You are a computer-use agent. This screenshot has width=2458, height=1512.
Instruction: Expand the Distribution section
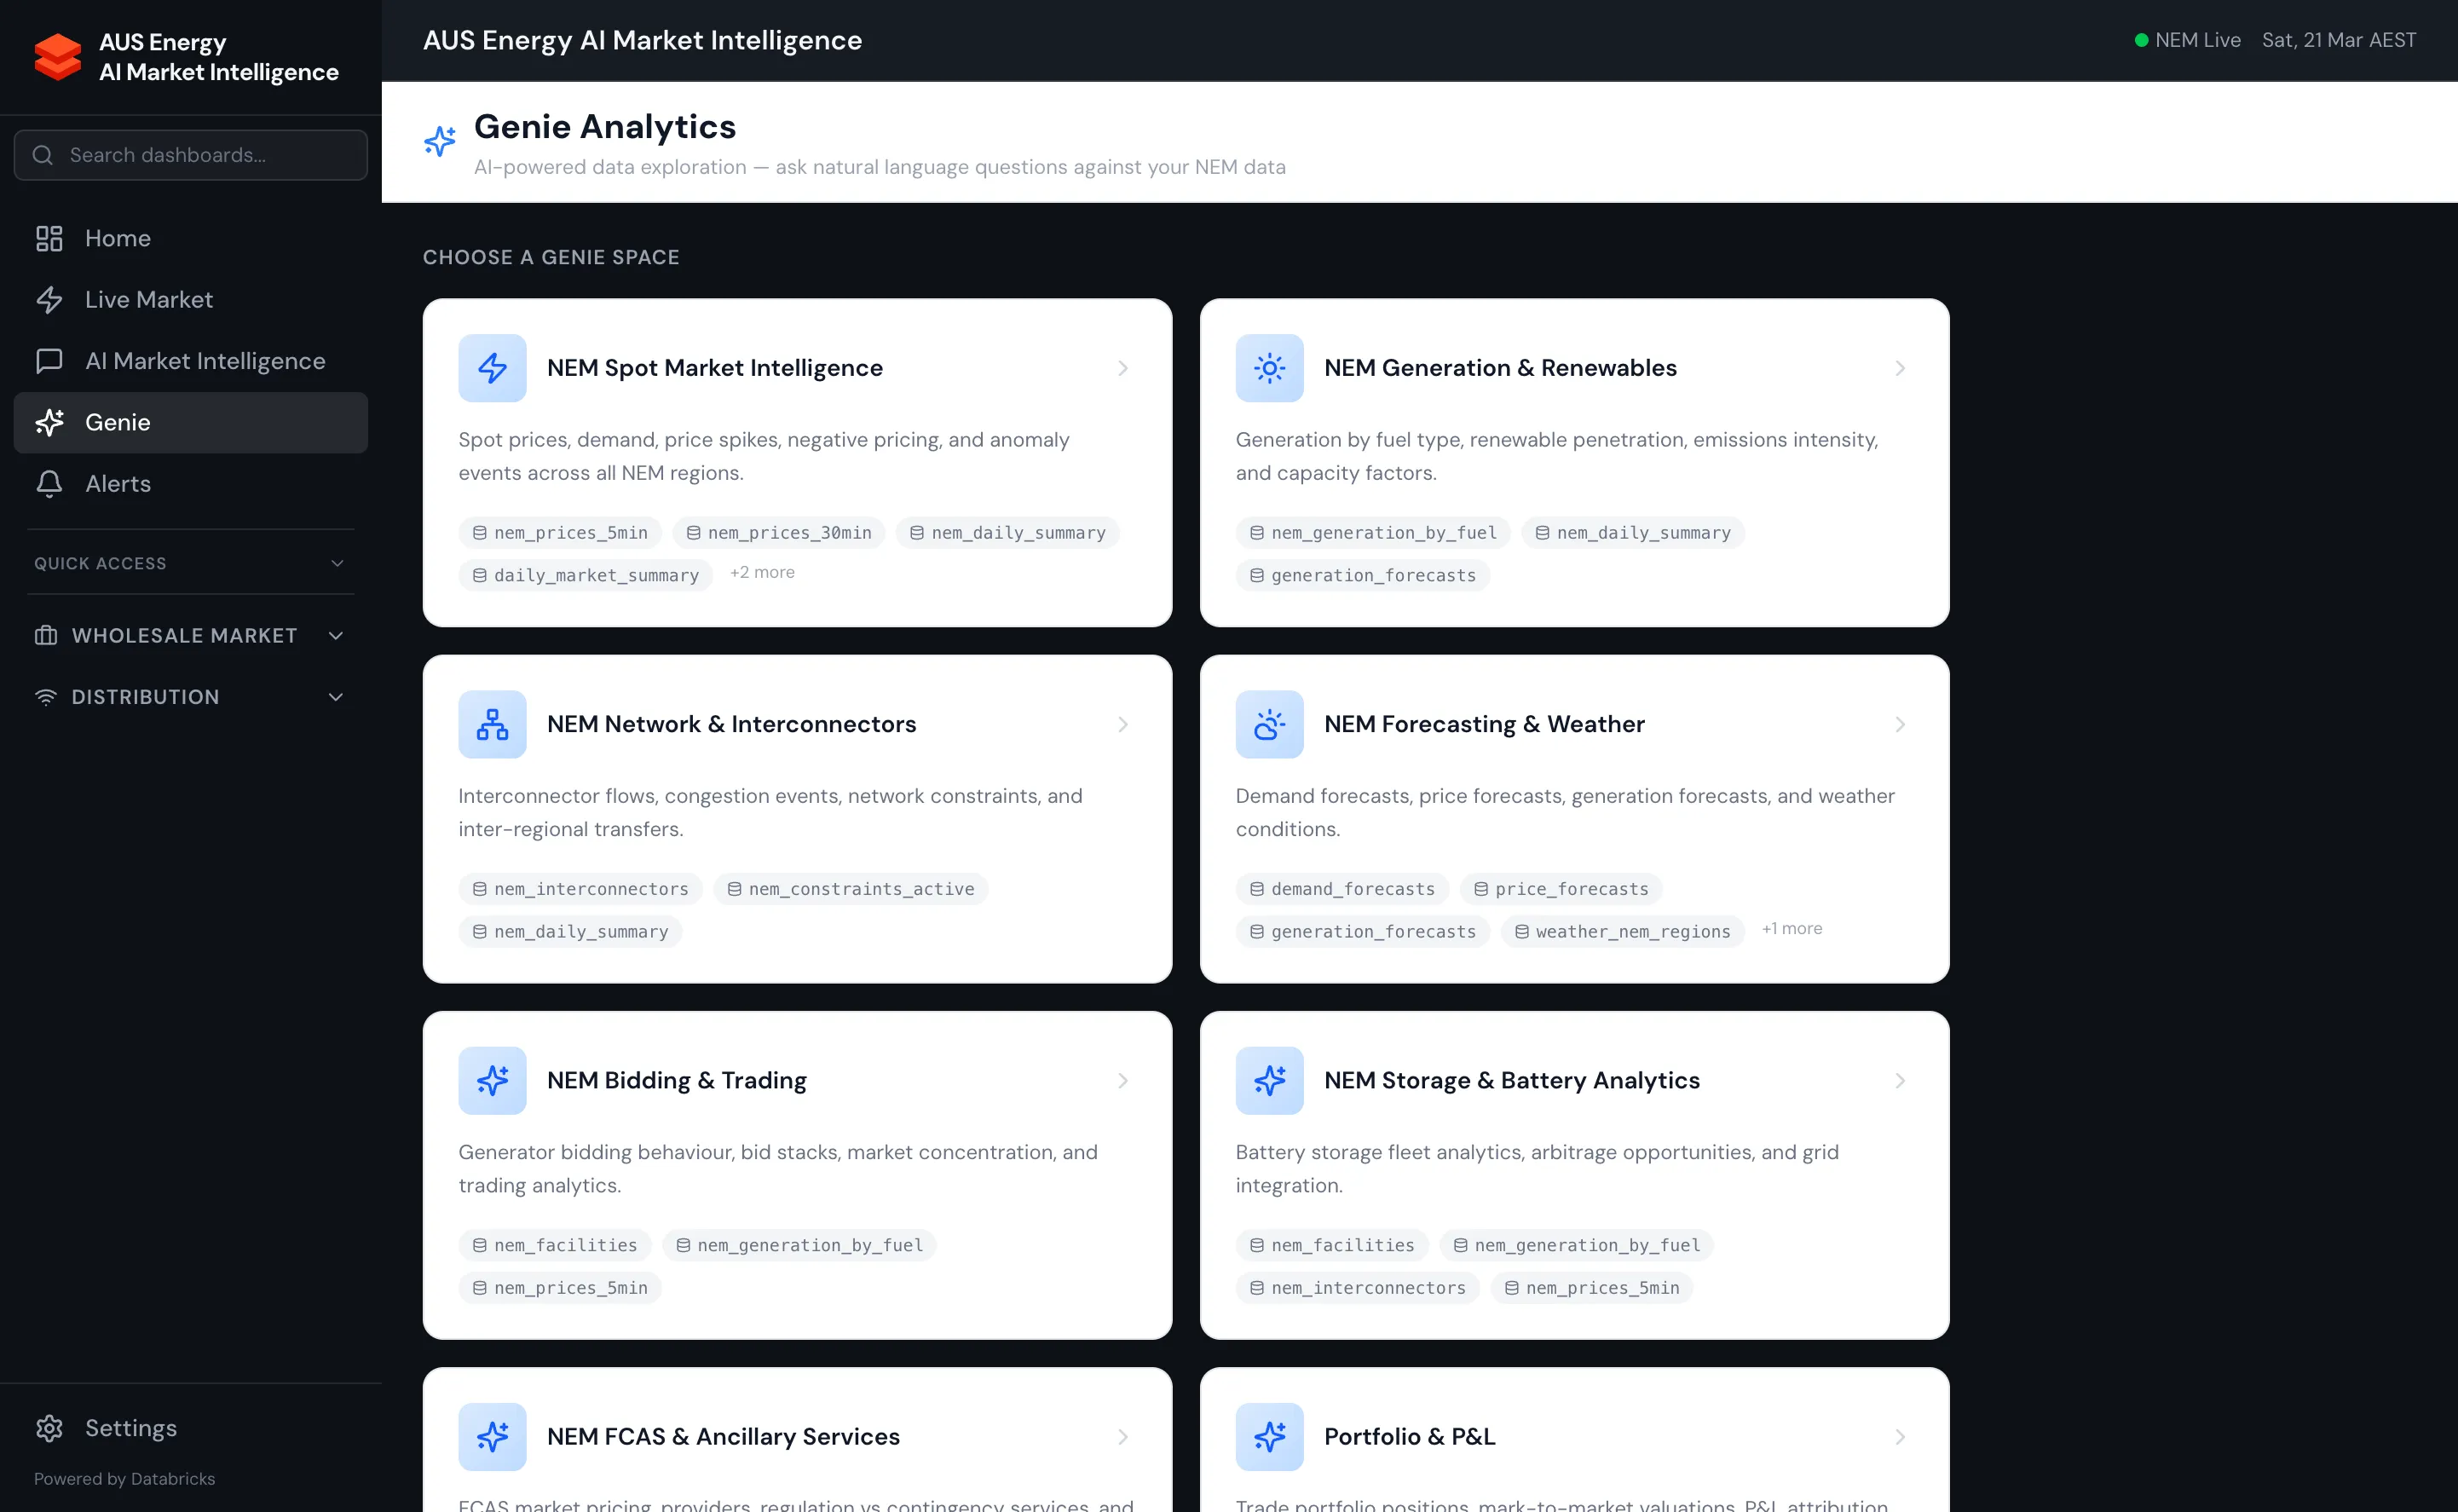[336, 697]
